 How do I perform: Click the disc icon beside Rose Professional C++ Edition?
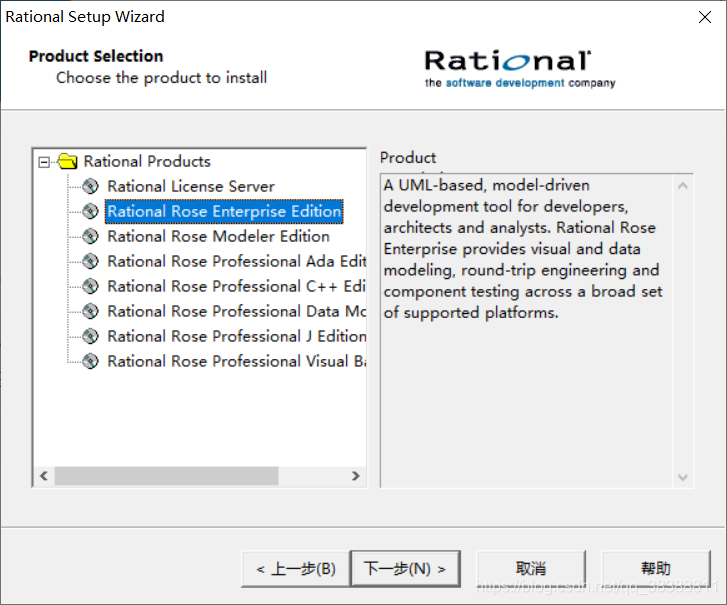click(x=90, y=286)
